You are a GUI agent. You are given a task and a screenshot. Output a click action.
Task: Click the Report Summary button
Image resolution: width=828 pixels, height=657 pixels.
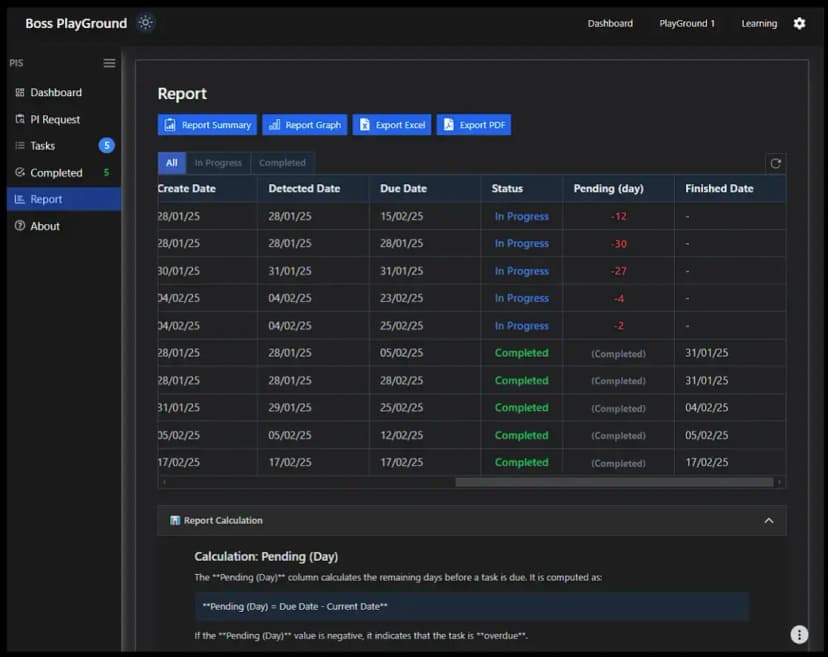(x=207, y=125)
